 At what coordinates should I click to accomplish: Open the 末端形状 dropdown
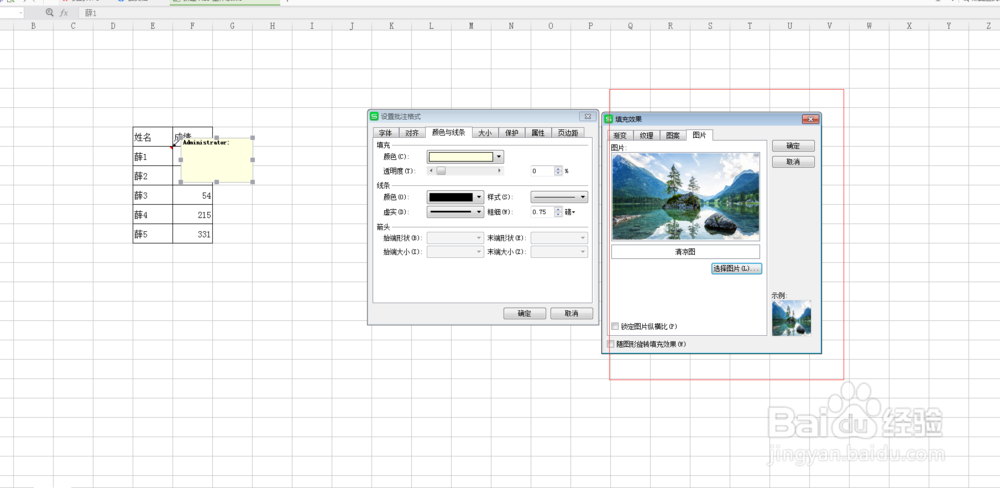(559, 237)
